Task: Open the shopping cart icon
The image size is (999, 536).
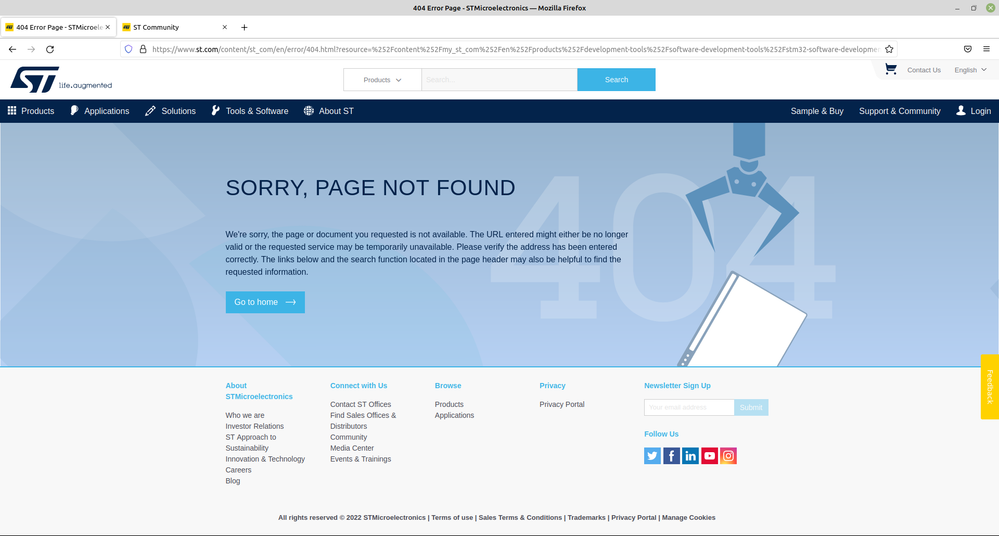Action: (x=891, y=69)
